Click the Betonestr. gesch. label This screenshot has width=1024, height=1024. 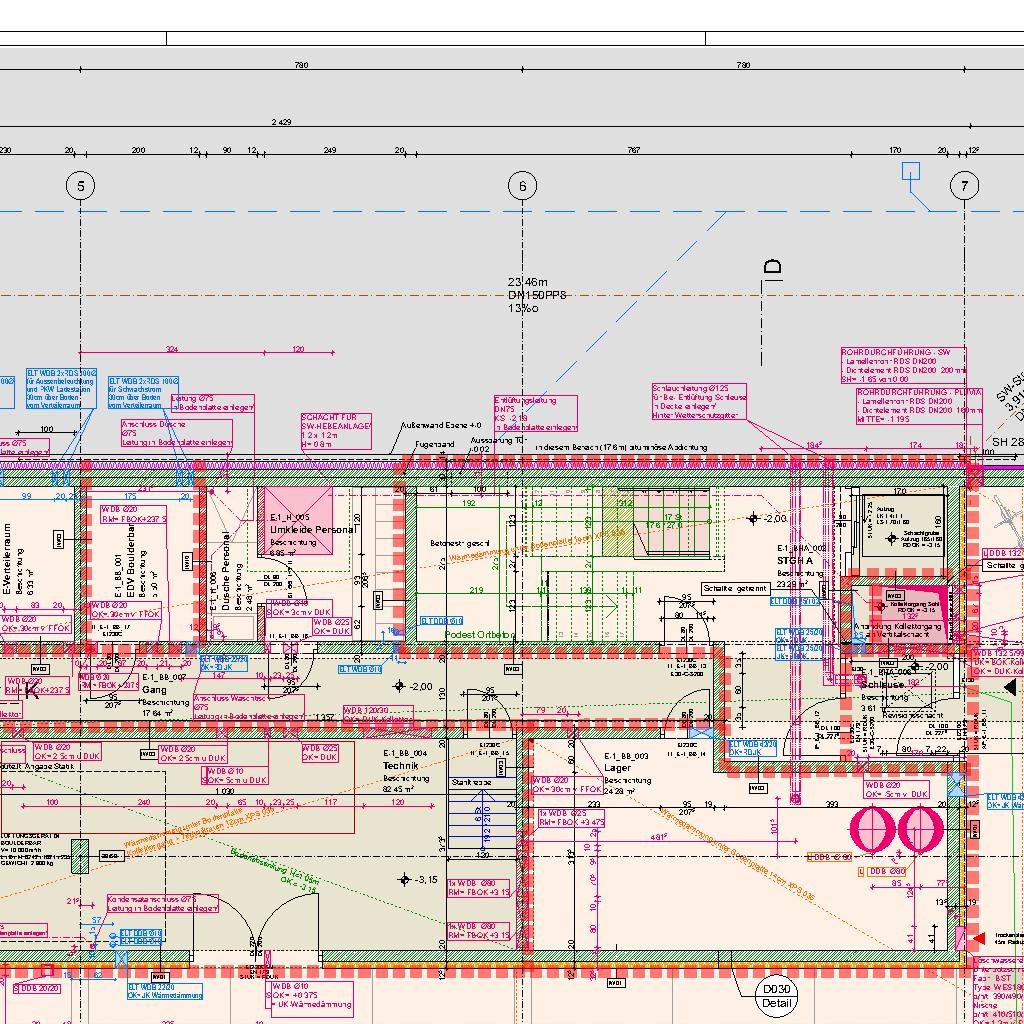460,543
